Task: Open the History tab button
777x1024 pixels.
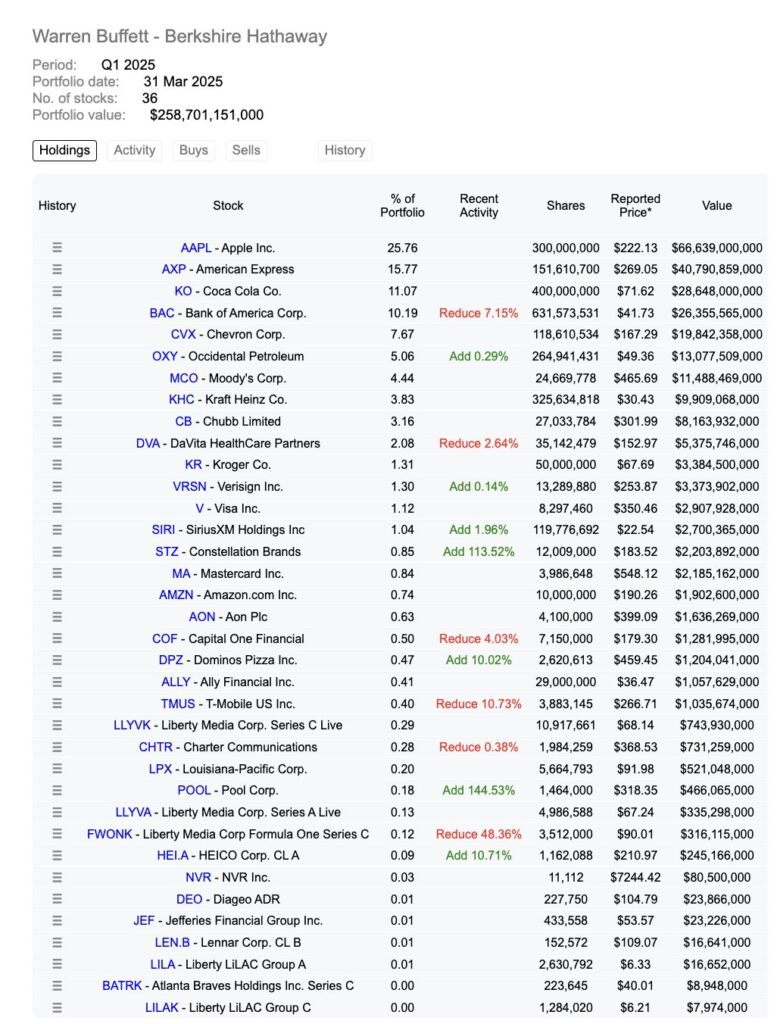Action: 345,150
